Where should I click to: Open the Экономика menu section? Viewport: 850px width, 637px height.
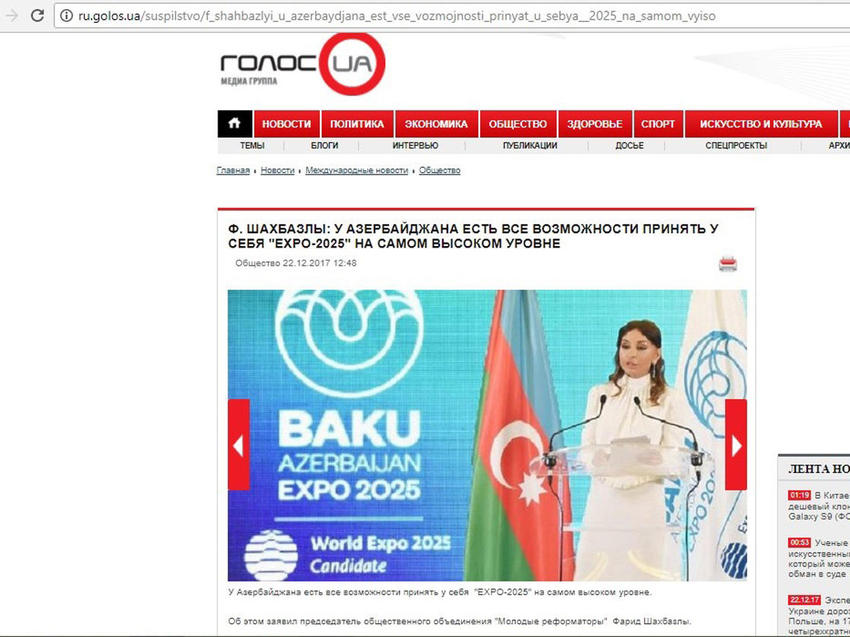pyautogui.click(x=436, y=124)
